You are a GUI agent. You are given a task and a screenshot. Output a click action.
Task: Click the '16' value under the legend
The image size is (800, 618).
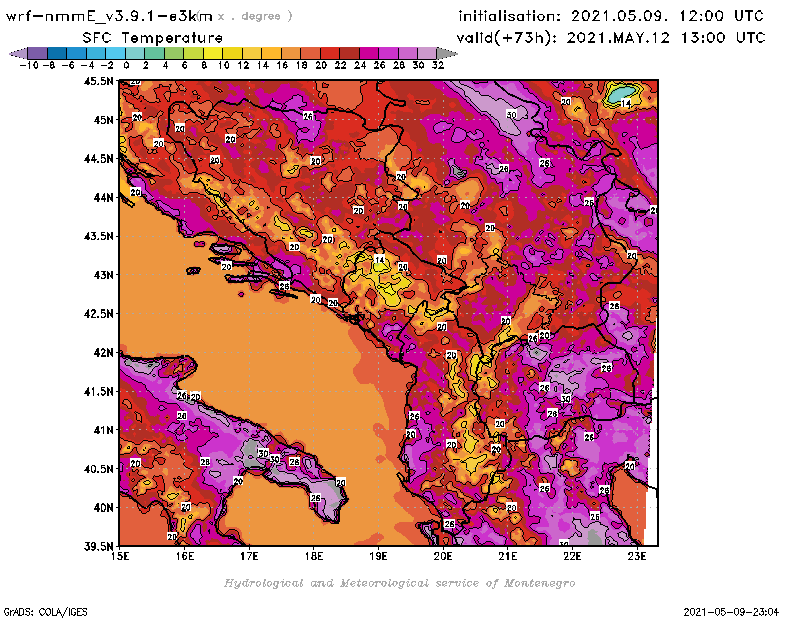pos(282,65)
